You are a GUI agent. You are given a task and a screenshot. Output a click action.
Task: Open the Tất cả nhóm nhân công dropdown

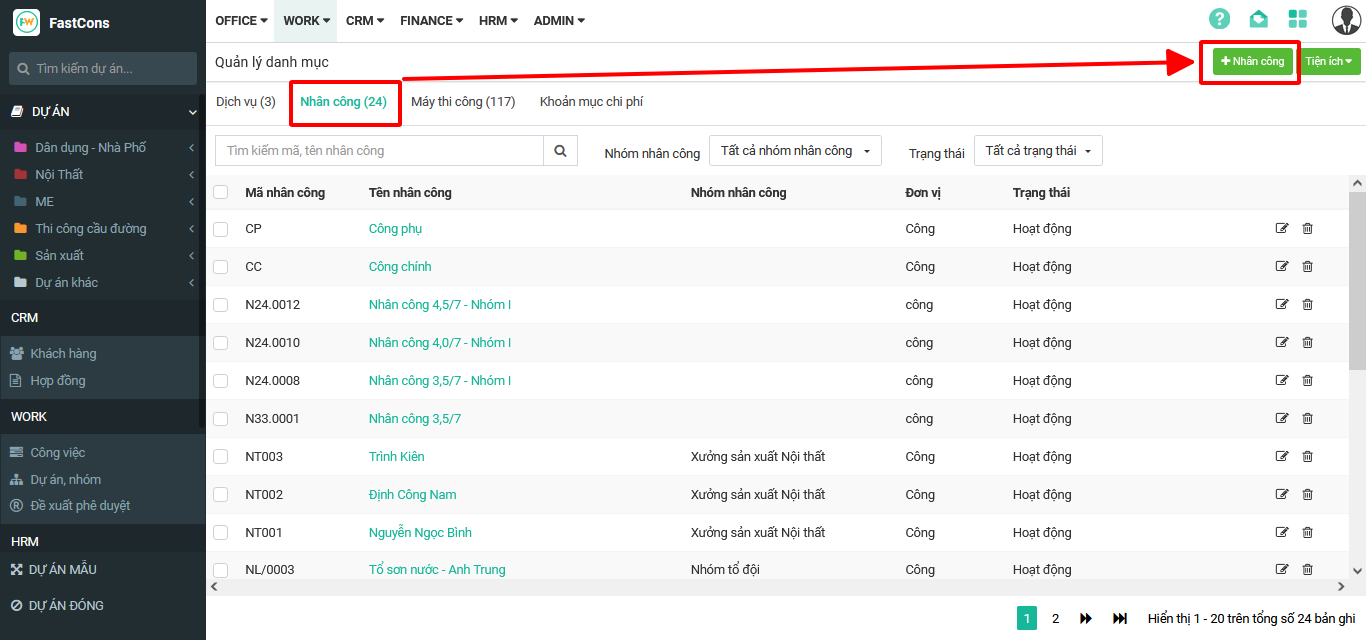[x=795, y=151]
